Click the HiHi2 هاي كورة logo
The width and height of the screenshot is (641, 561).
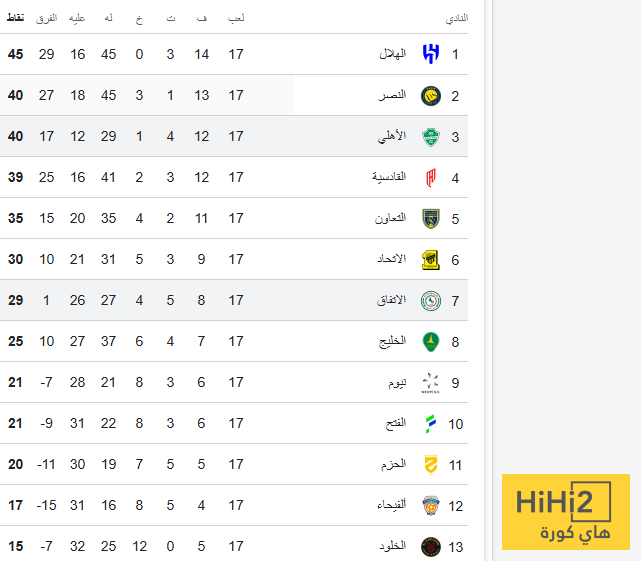point(566,511)
